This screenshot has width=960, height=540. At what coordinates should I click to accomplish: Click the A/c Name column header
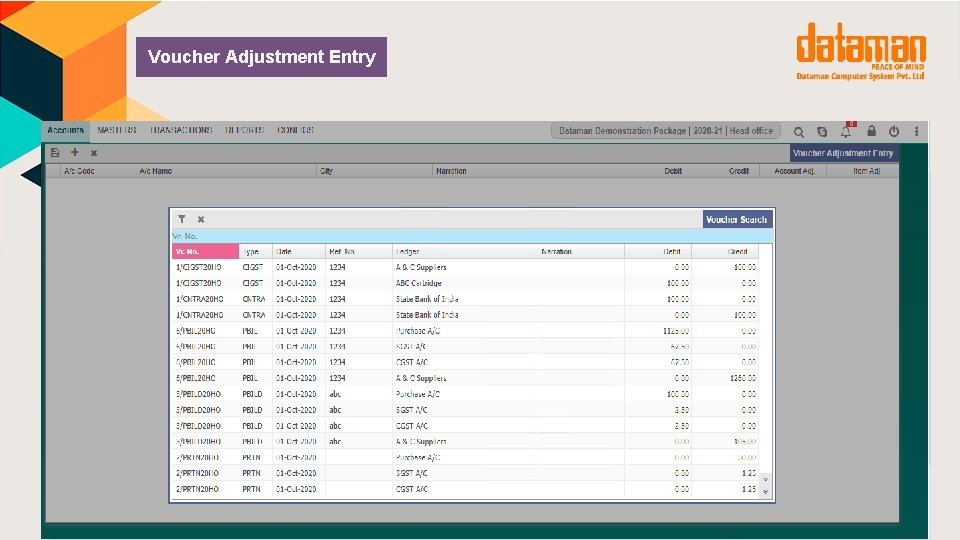point(156,171)
